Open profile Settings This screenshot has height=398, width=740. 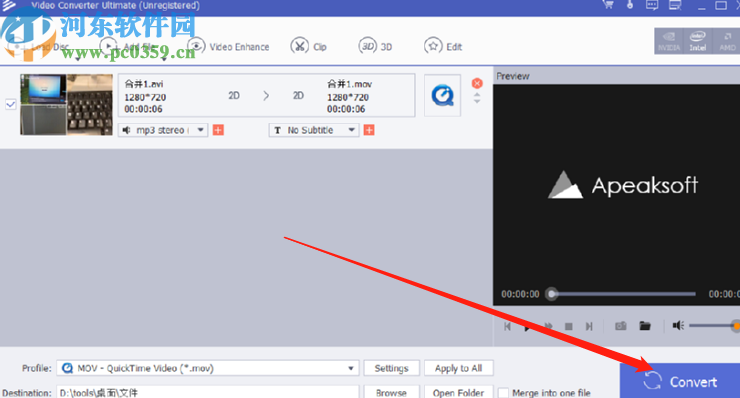pos(391,368)
